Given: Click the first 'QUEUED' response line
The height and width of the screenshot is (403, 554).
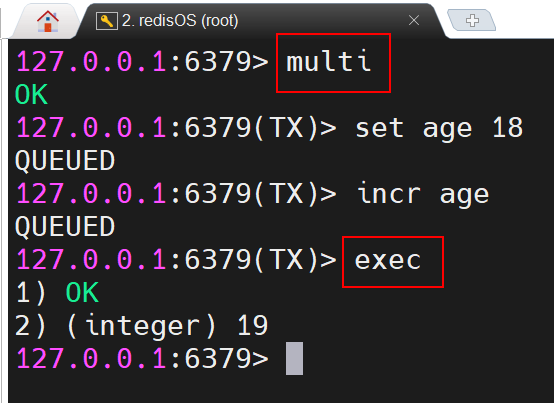Looking at the screenshot, I should (x=65, y=161).
